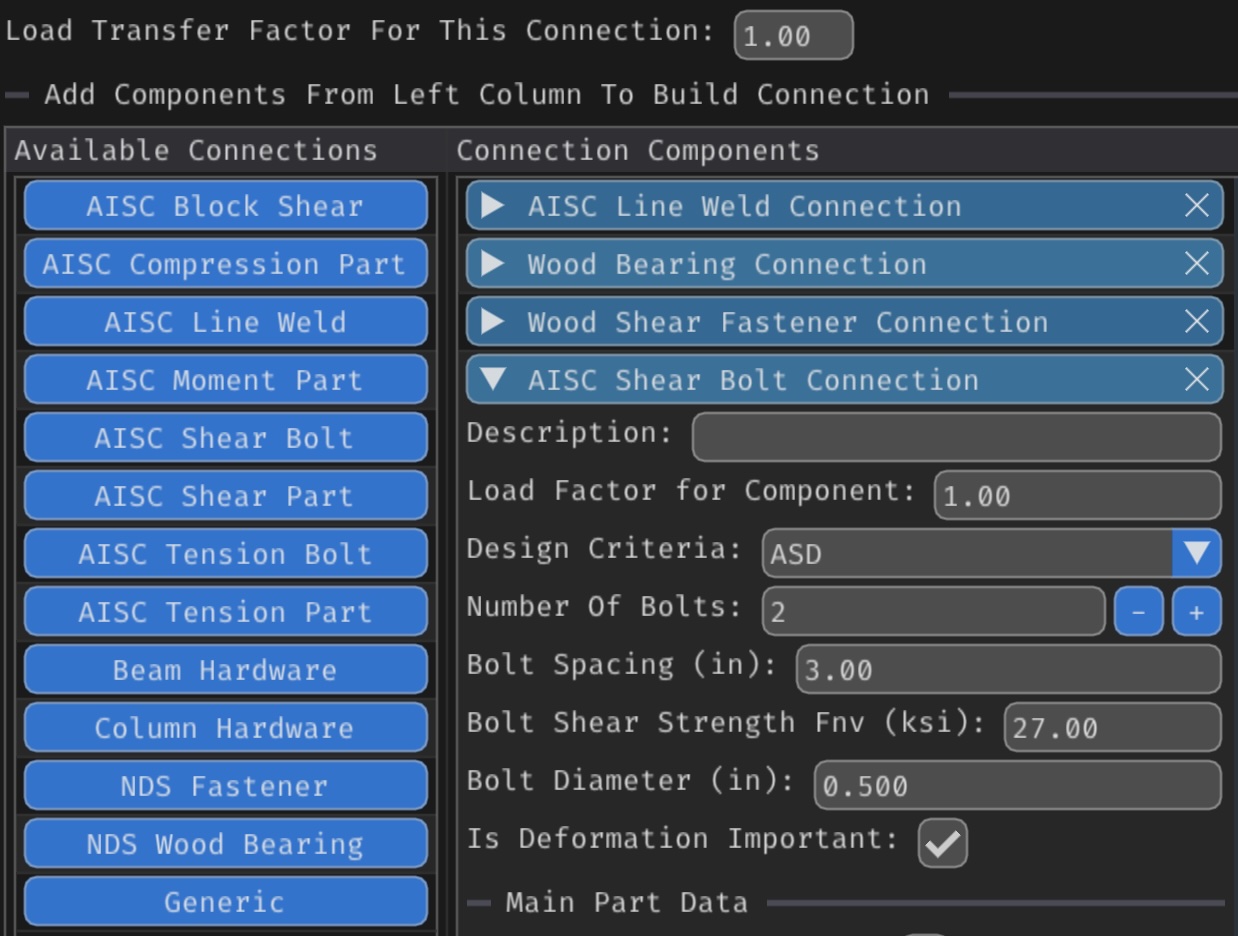
Task: Remove the AISC Line Weld Connection component
Action: click(1196, 206)
